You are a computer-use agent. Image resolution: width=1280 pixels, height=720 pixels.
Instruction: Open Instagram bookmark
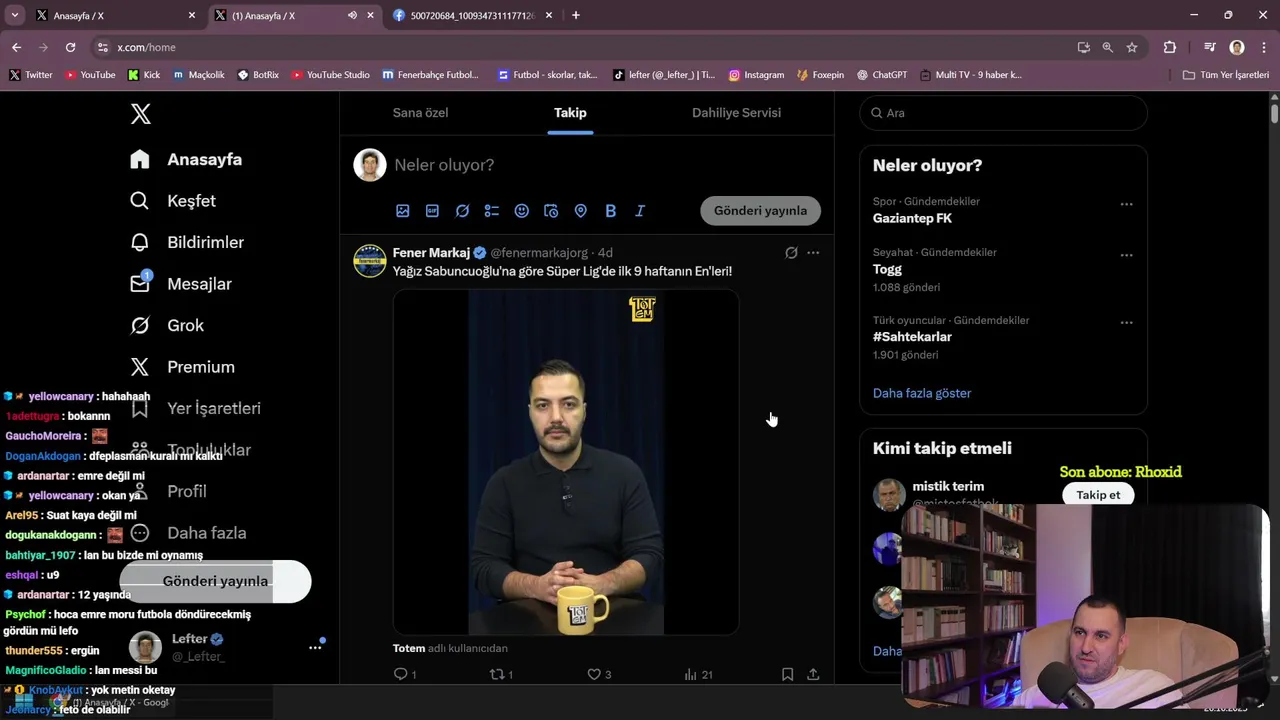coord(756,75)
